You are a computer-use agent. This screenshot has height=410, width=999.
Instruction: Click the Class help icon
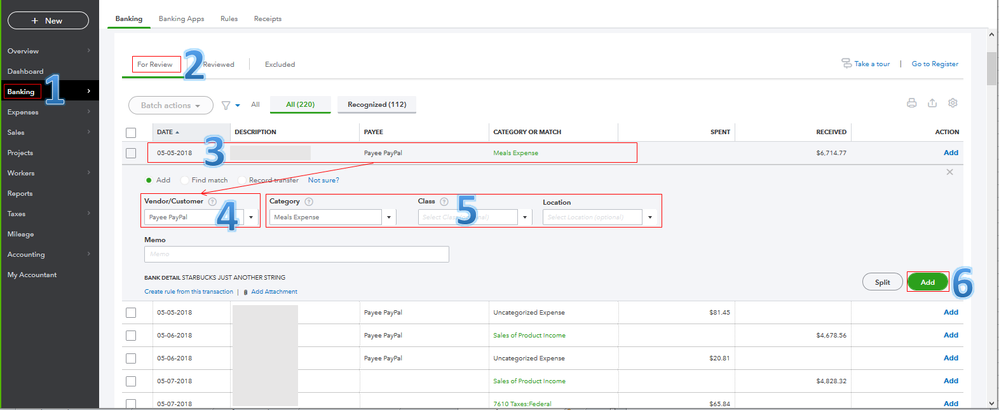point(443,201)
